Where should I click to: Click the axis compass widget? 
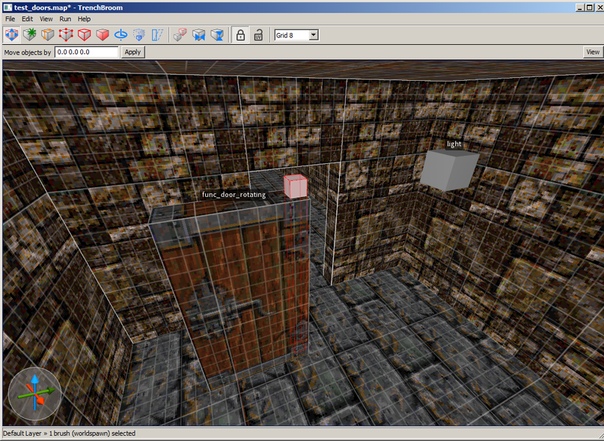[x=35, y=394]
